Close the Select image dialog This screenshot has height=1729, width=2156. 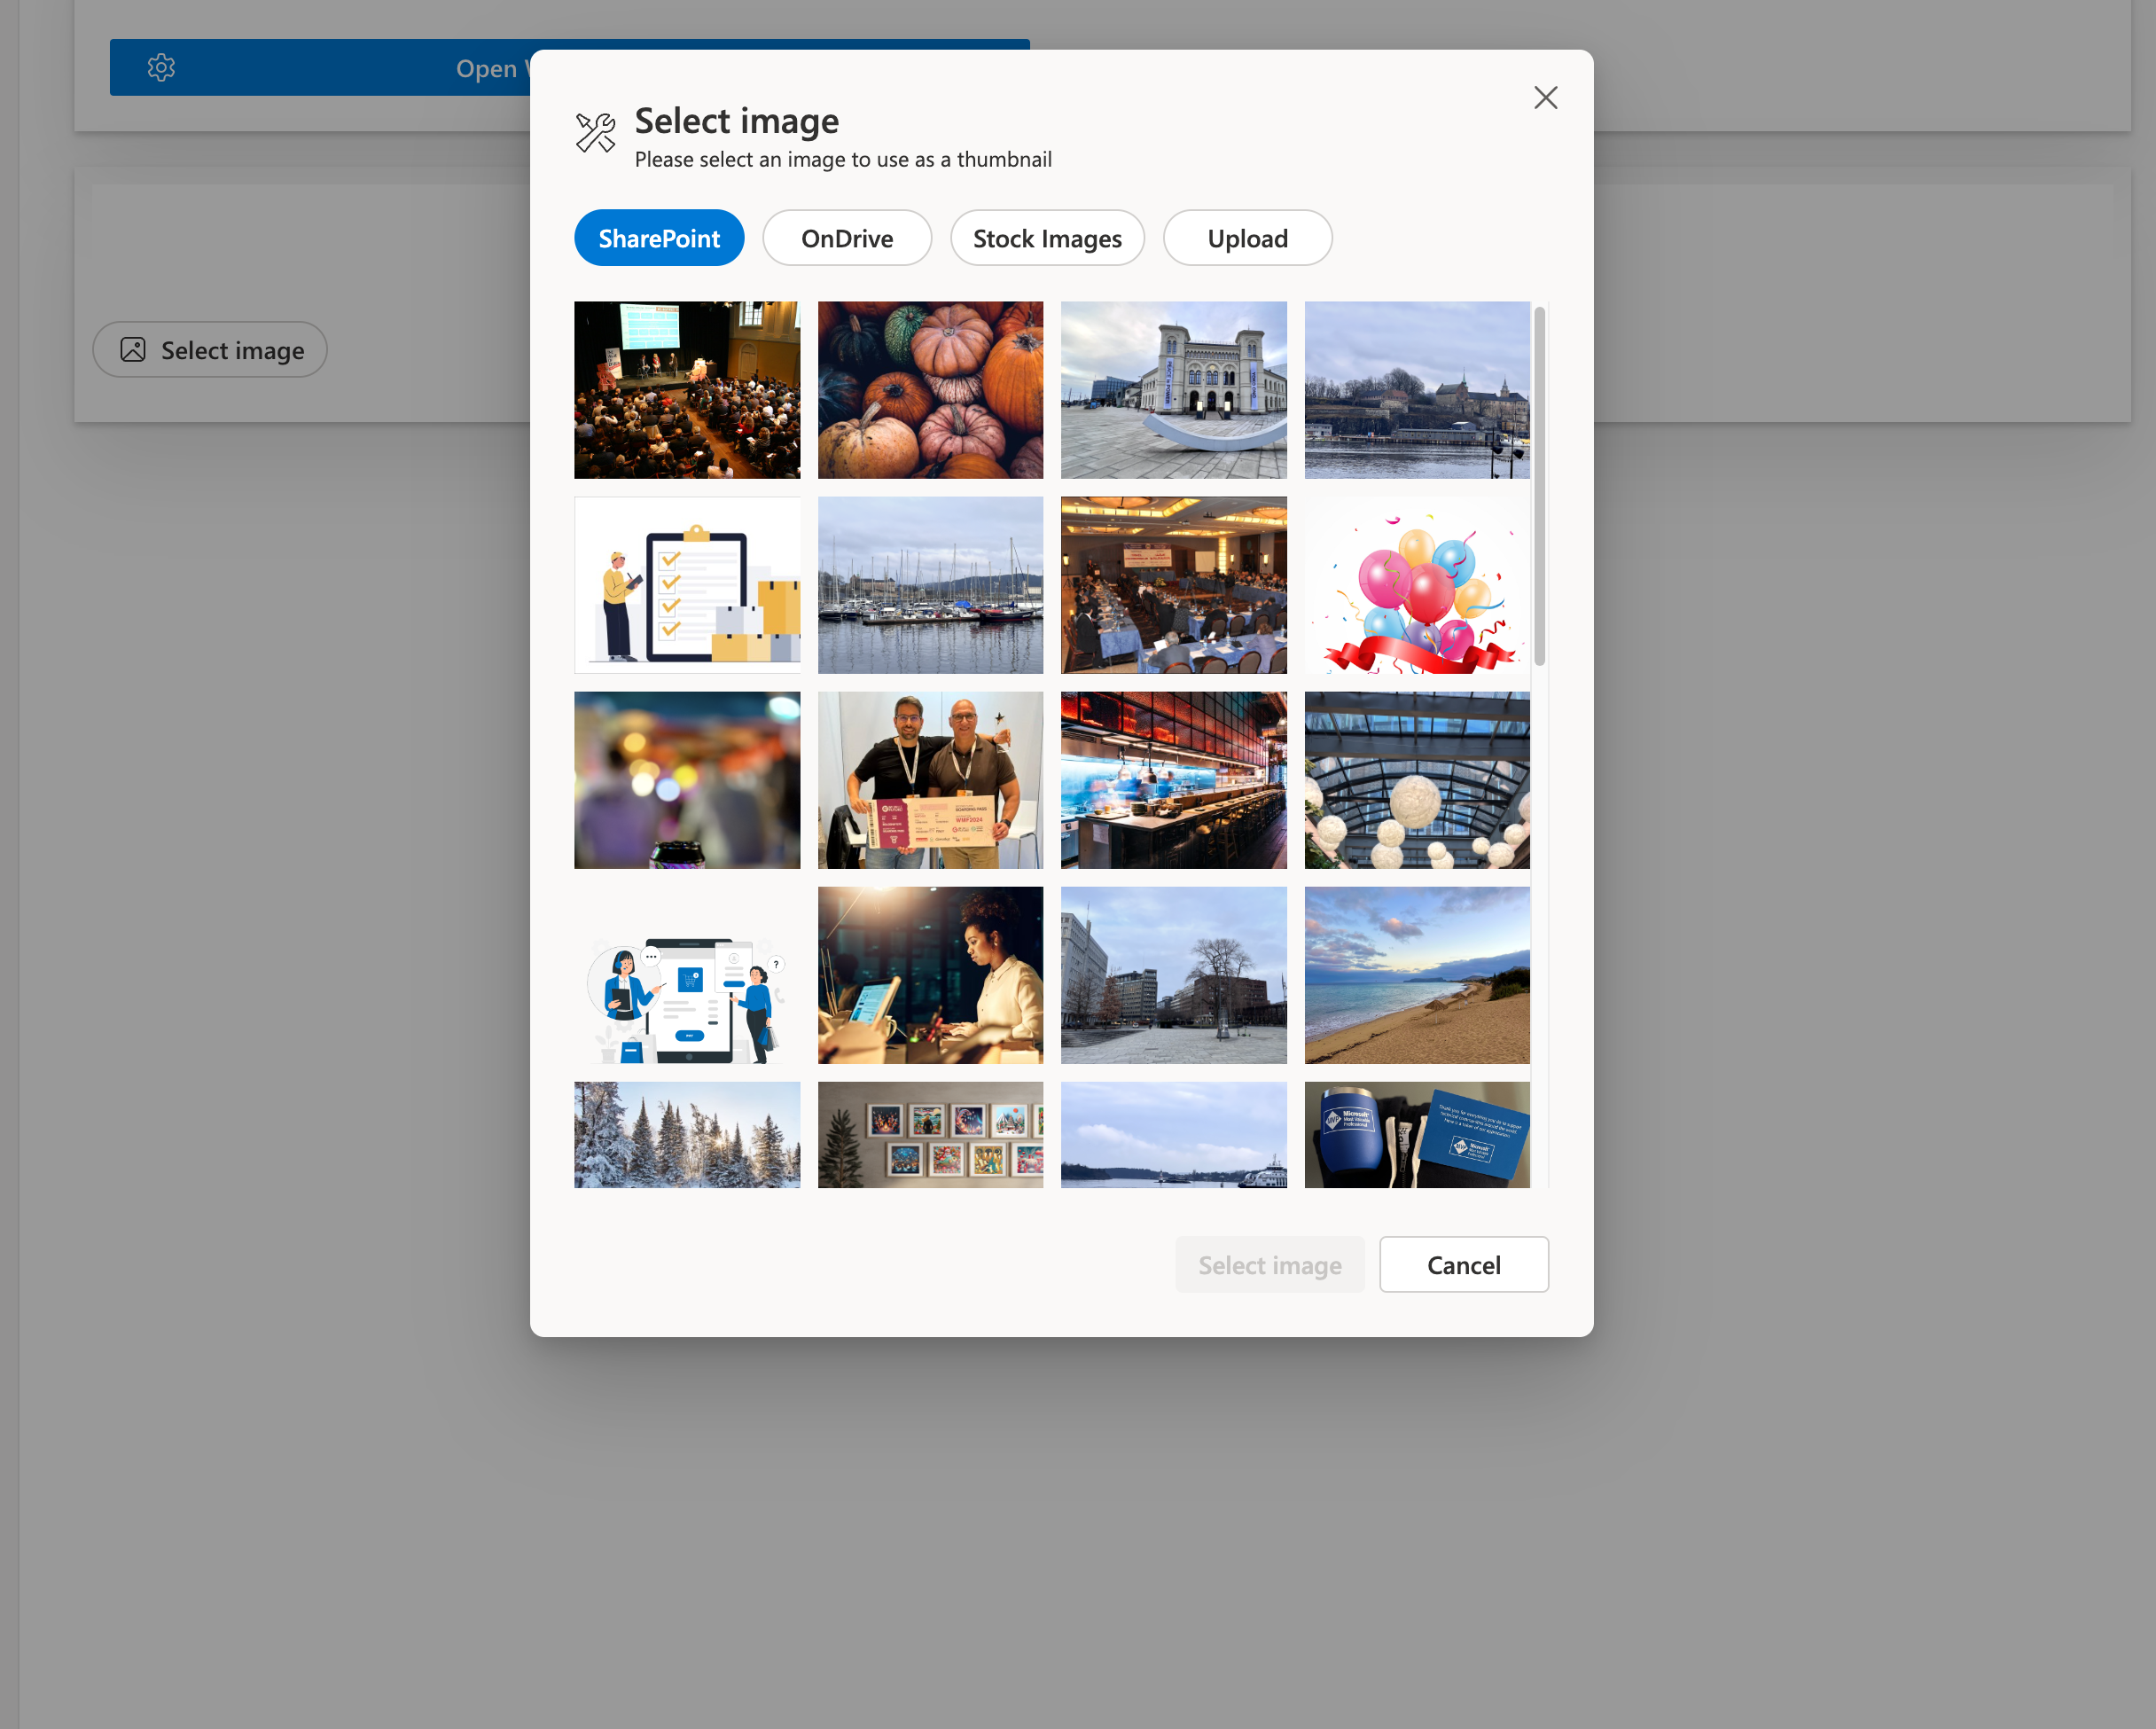point(1545,98)
